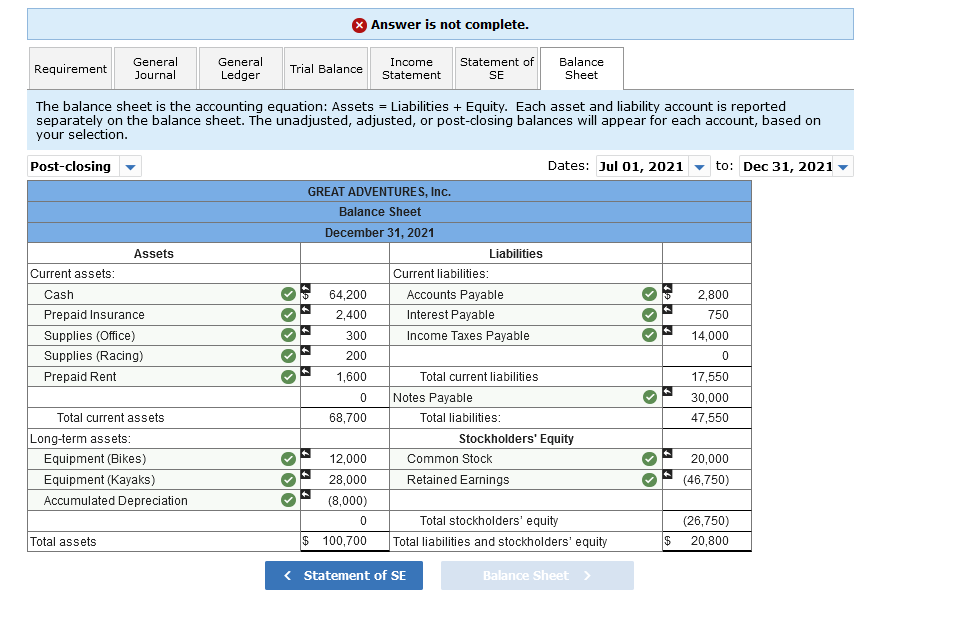The image size is (971, 617).
Task: Click the Cash amount 64,200
Action: point(347,294)
